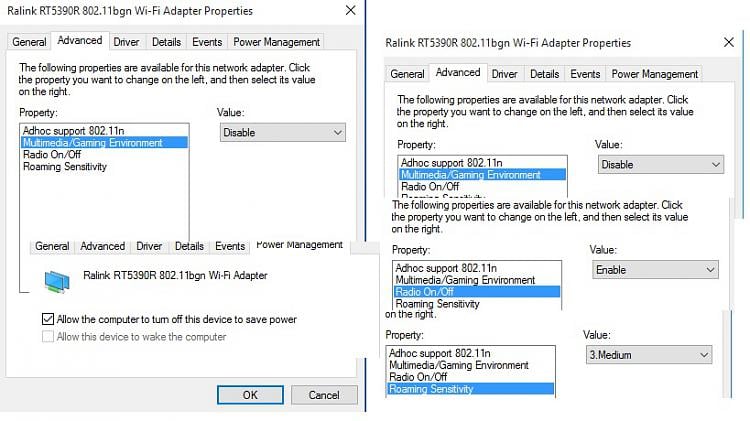Viewport: 750px width, 421px height.
Task: Select 'Multimedia/Gaming Environment' in middle right list
Action: click(477, 280)
